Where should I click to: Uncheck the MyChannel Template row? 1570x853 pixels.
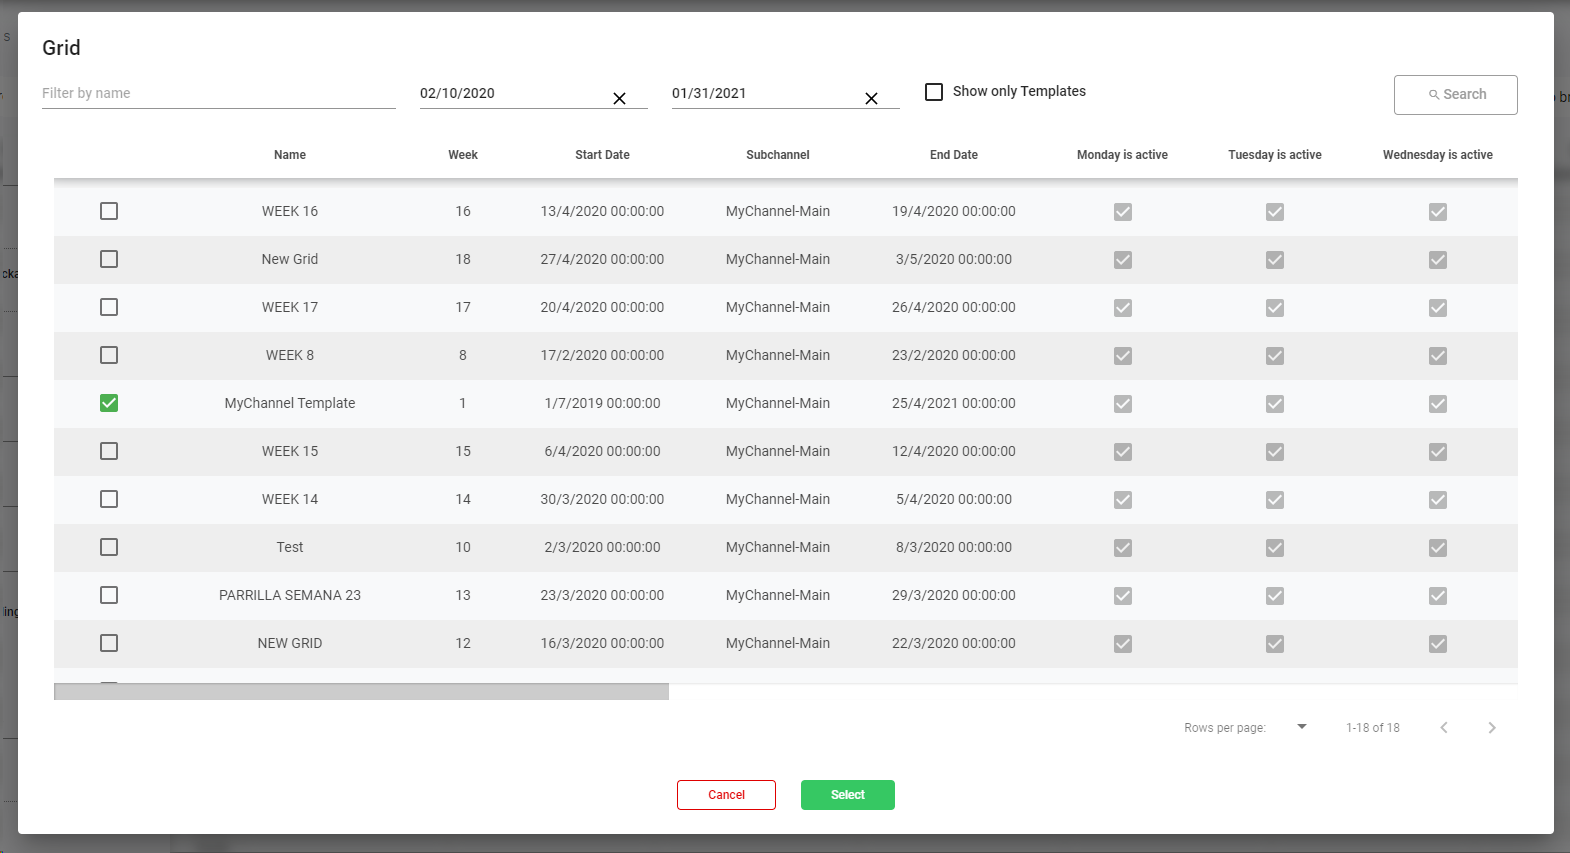click(109, 403)
